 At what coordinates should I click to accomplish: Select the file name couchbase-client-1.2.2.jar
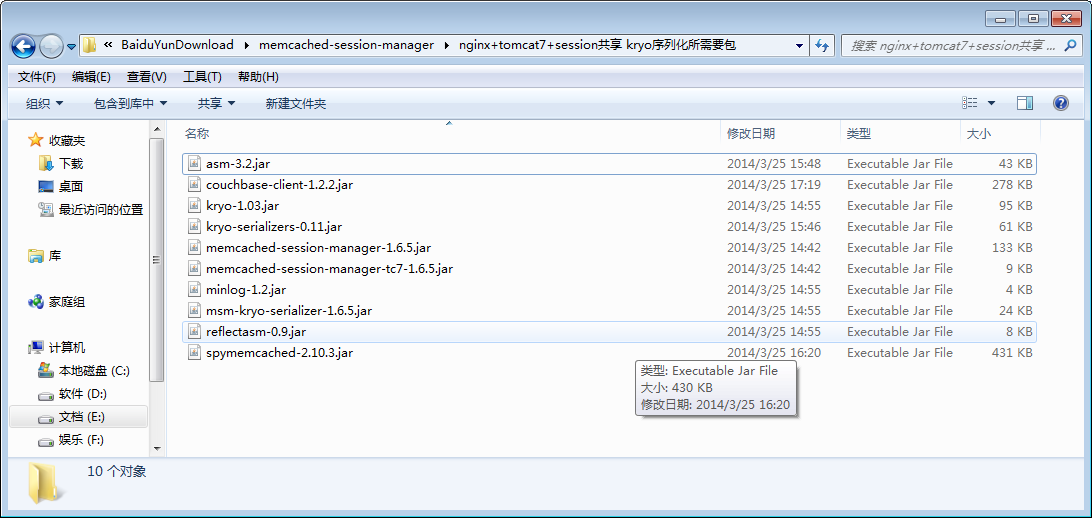[x=279, y=185]
